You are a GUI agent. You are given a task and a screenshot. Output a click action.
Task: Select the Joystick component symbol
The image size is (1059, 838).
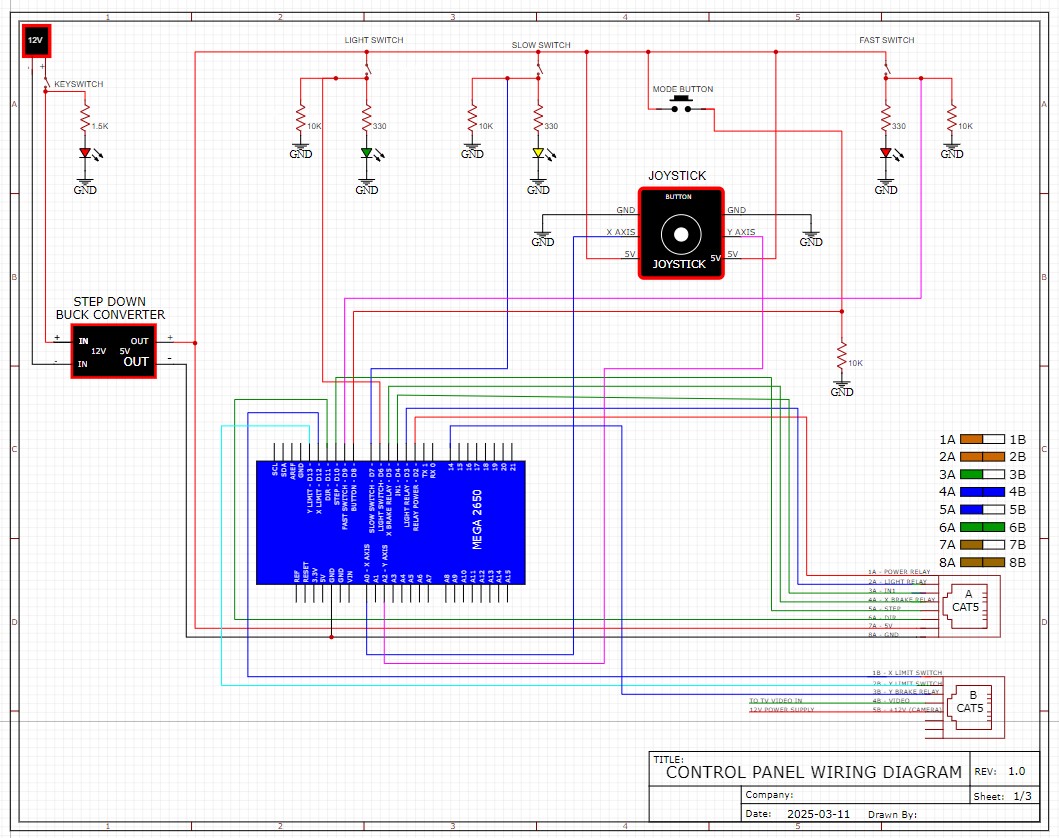click(681, 234)
